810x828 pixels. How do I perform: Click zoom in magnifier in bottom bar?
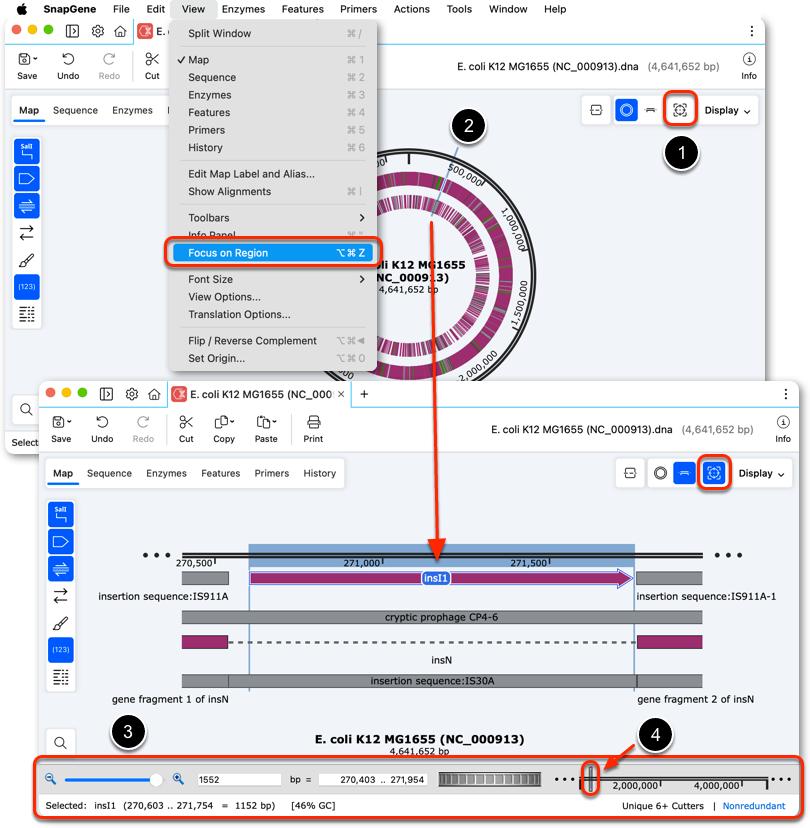point(178,779)
